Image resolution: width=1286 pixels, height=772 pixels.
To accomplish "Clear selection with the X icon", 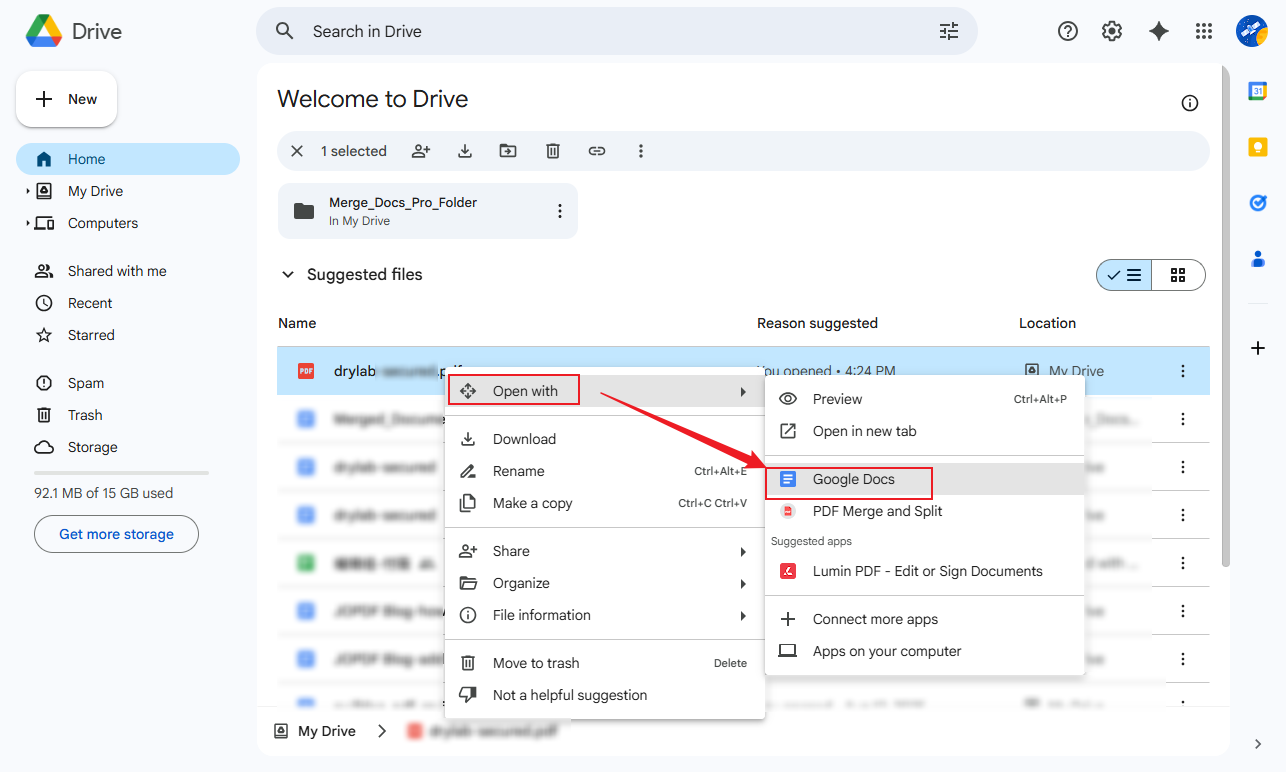I will (x=297, y=151).
